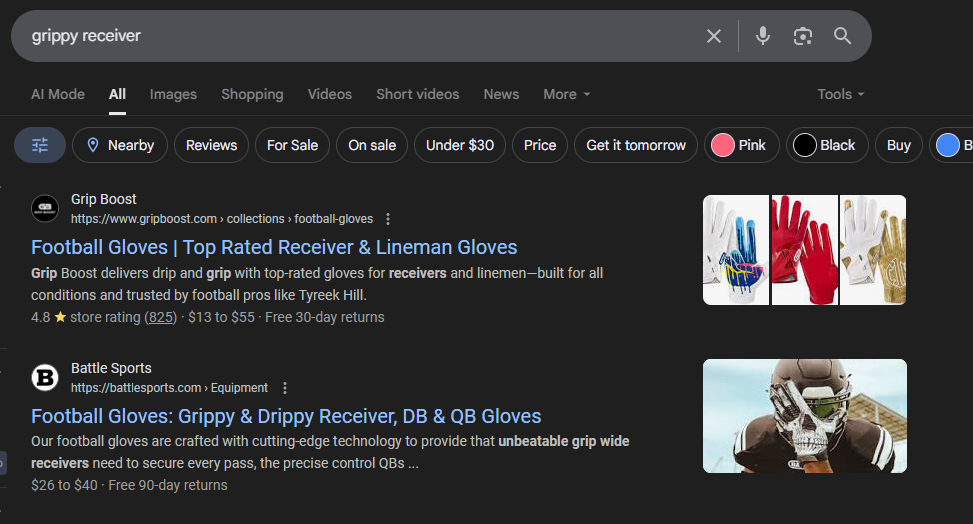Screen dimensions: 973x524
Task: Clear the search box with the X icon
Action: pos(714,36)
